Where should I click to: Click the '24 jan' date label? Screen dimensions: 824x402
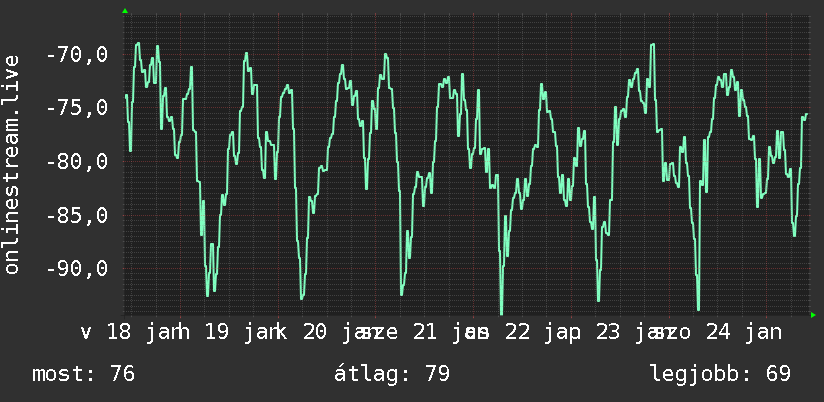744,332
